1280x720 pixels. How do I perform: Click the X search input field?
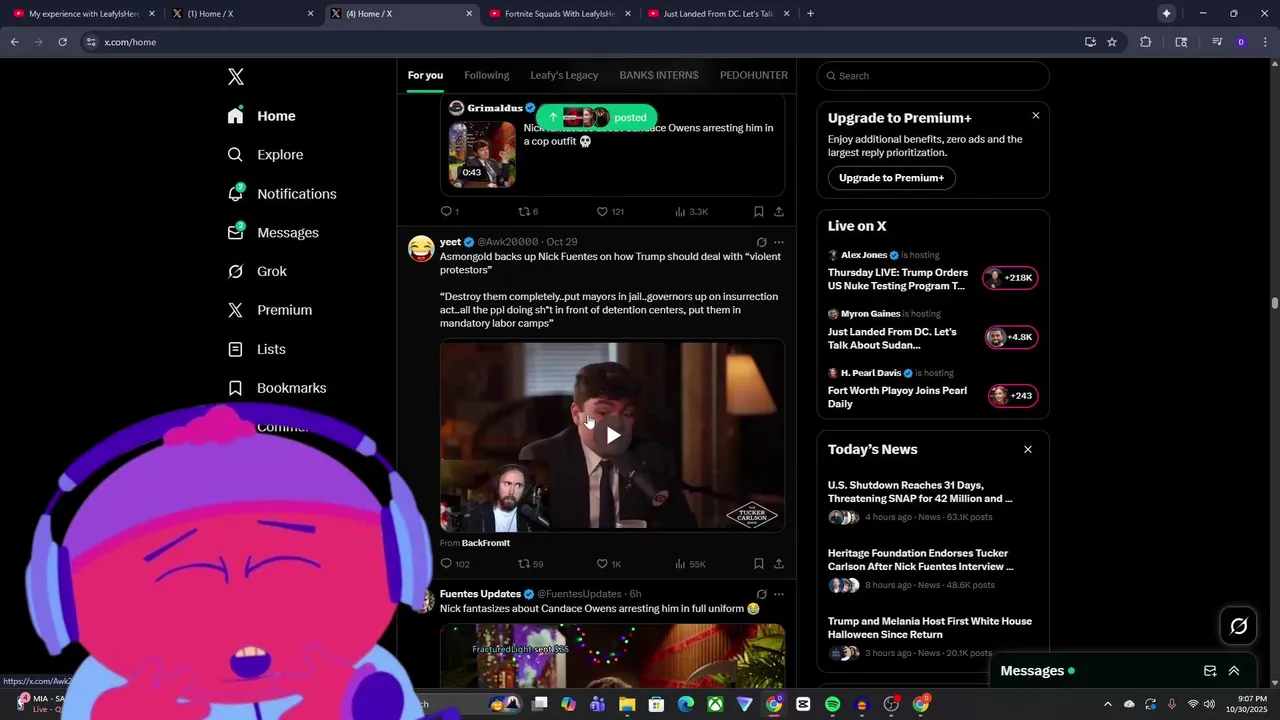coord(932,76)
